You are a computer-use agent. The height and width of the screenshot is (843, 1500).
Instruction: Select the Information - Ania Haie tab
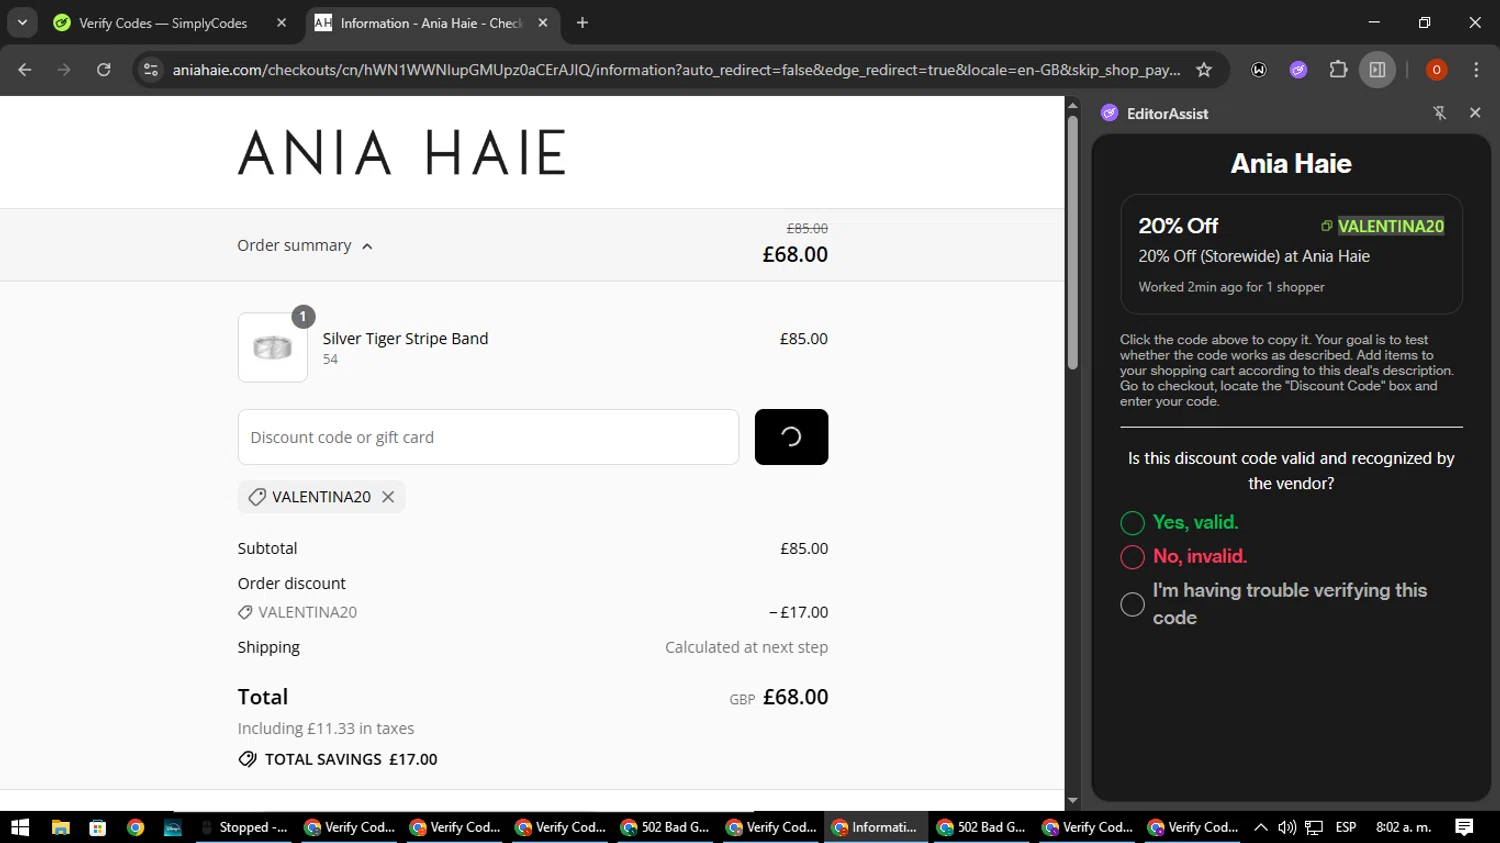pos(432,22)
